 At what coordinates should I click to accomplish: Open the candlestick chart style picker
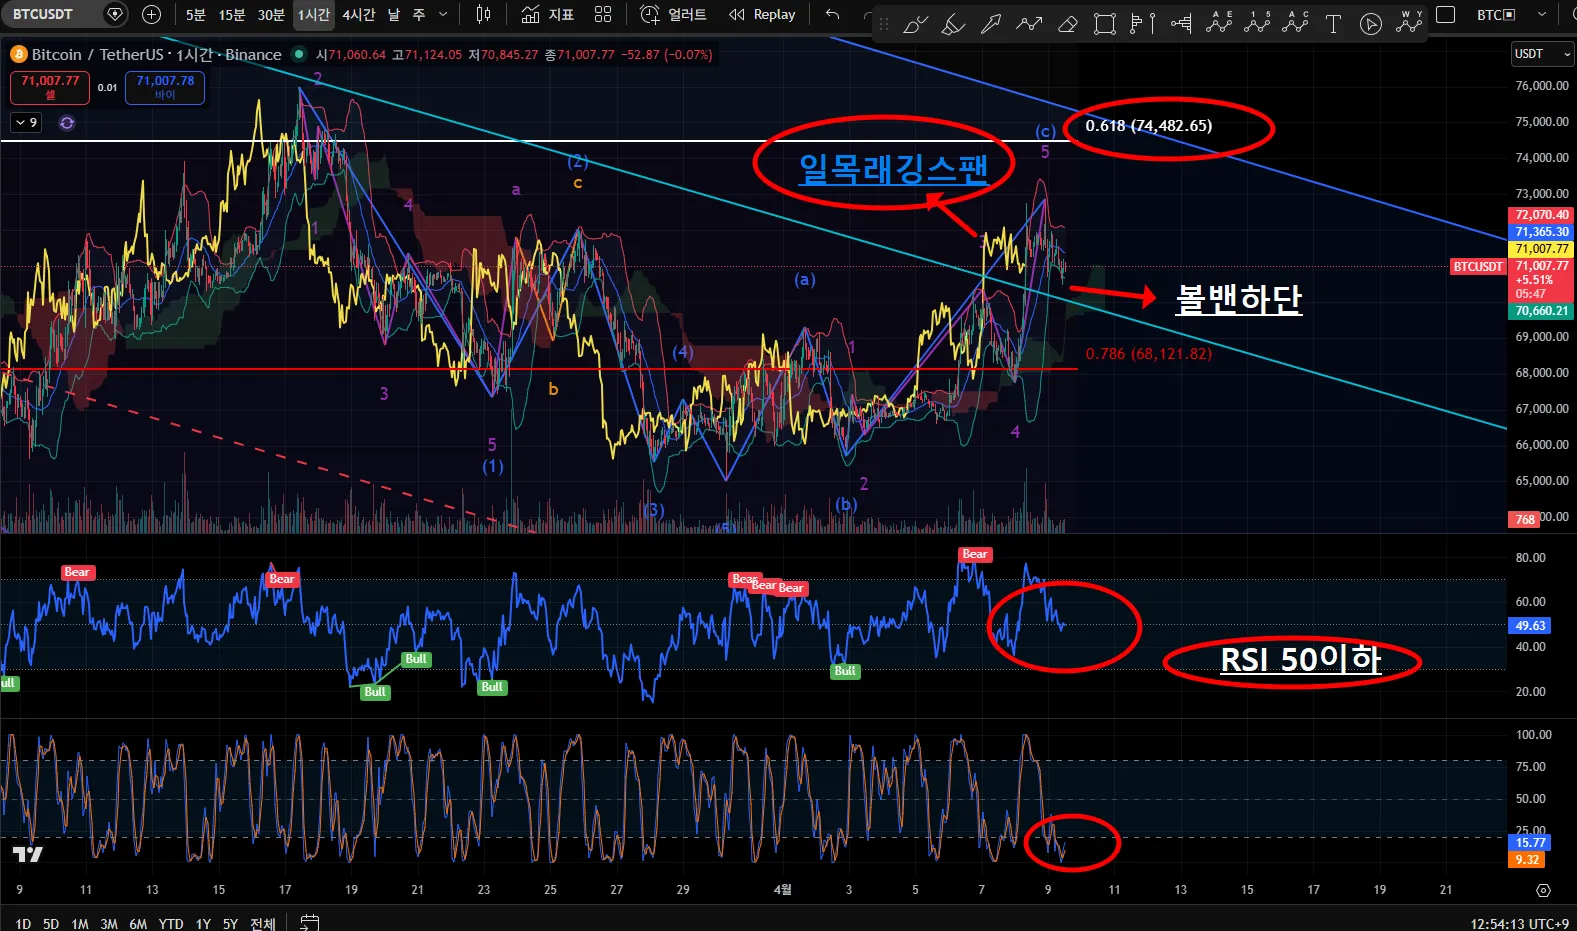[483, 14]
